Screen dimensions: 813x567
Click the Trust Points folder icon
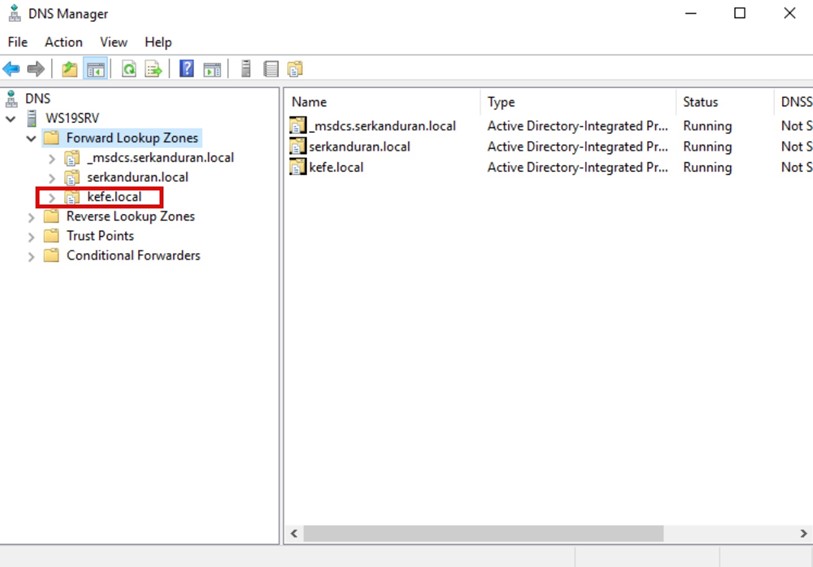pos(51,236)
